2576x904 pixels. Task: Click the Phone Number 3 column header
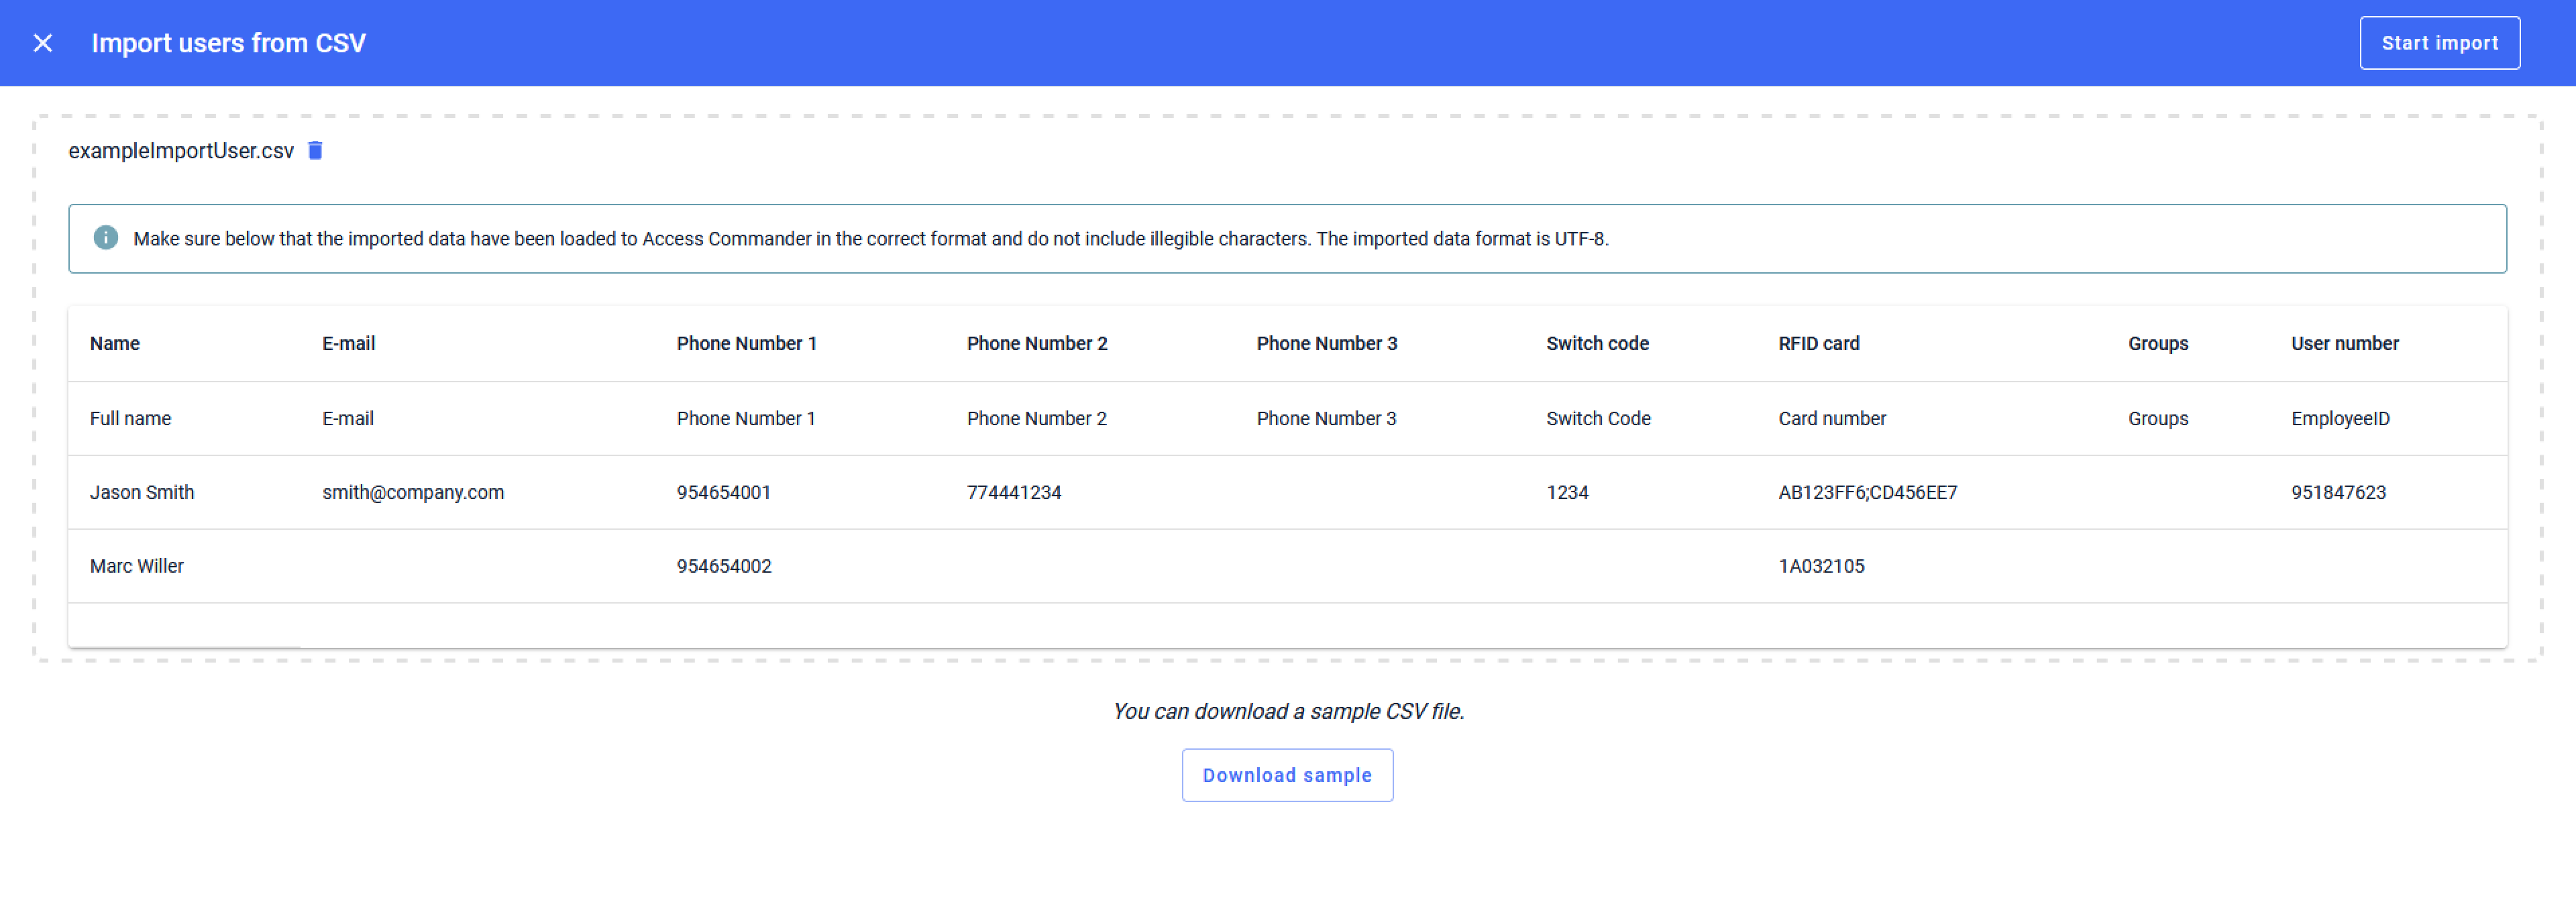coord(1327,343)
